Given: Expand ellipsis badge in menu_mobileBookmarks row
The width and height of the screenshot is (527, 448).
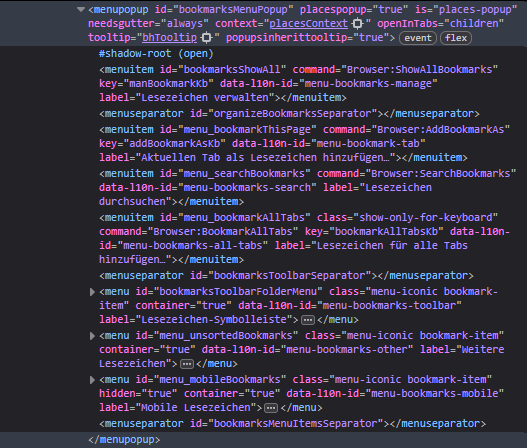Looking at the screenshot, I should [x=271, y=408].
